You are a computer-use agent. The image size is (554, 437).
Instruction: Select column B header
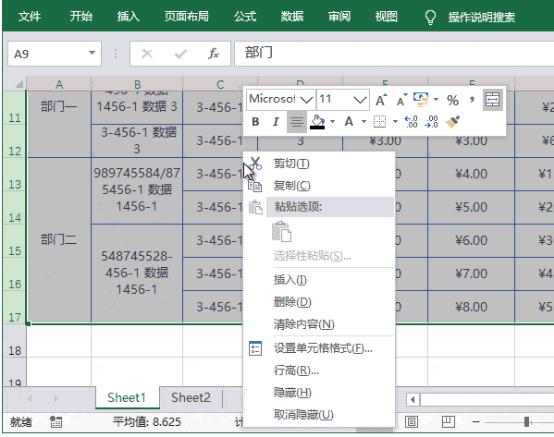pyautogui.click(x=137, y=84)
